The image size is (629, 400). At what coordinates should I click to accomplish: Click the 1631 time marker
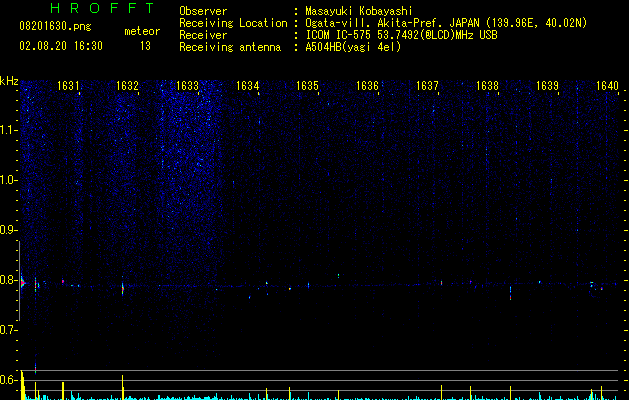68,86
